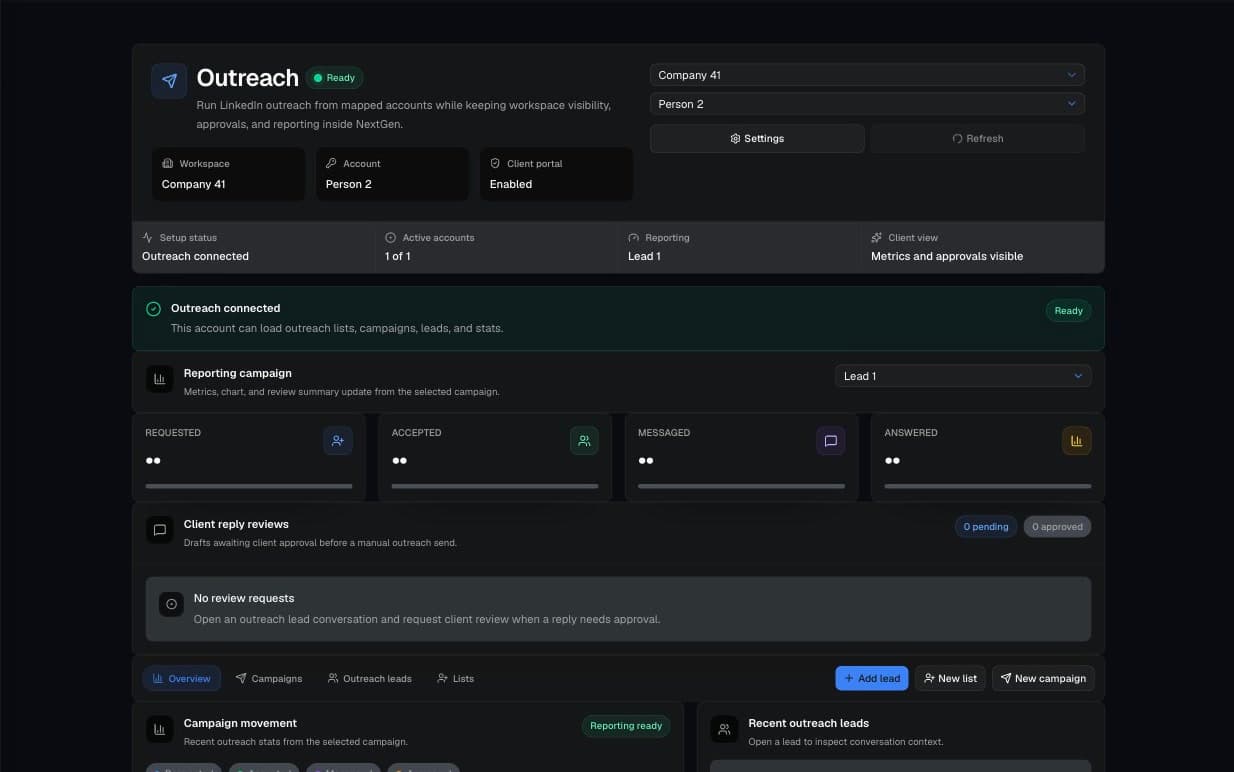The width and height of the screenshot is (1234, 772).
Task: Click the Answered progress bar
Action: (x=988, y=486)
